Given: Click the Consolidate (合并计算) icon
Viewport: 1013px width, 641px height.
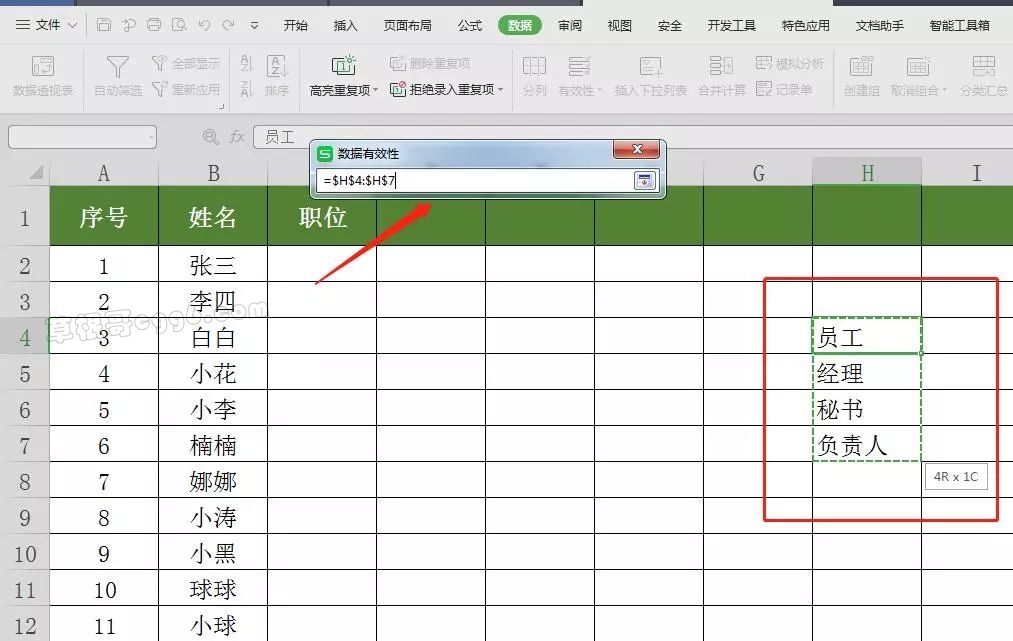Looking at the screenshot, I should point(721,67).
